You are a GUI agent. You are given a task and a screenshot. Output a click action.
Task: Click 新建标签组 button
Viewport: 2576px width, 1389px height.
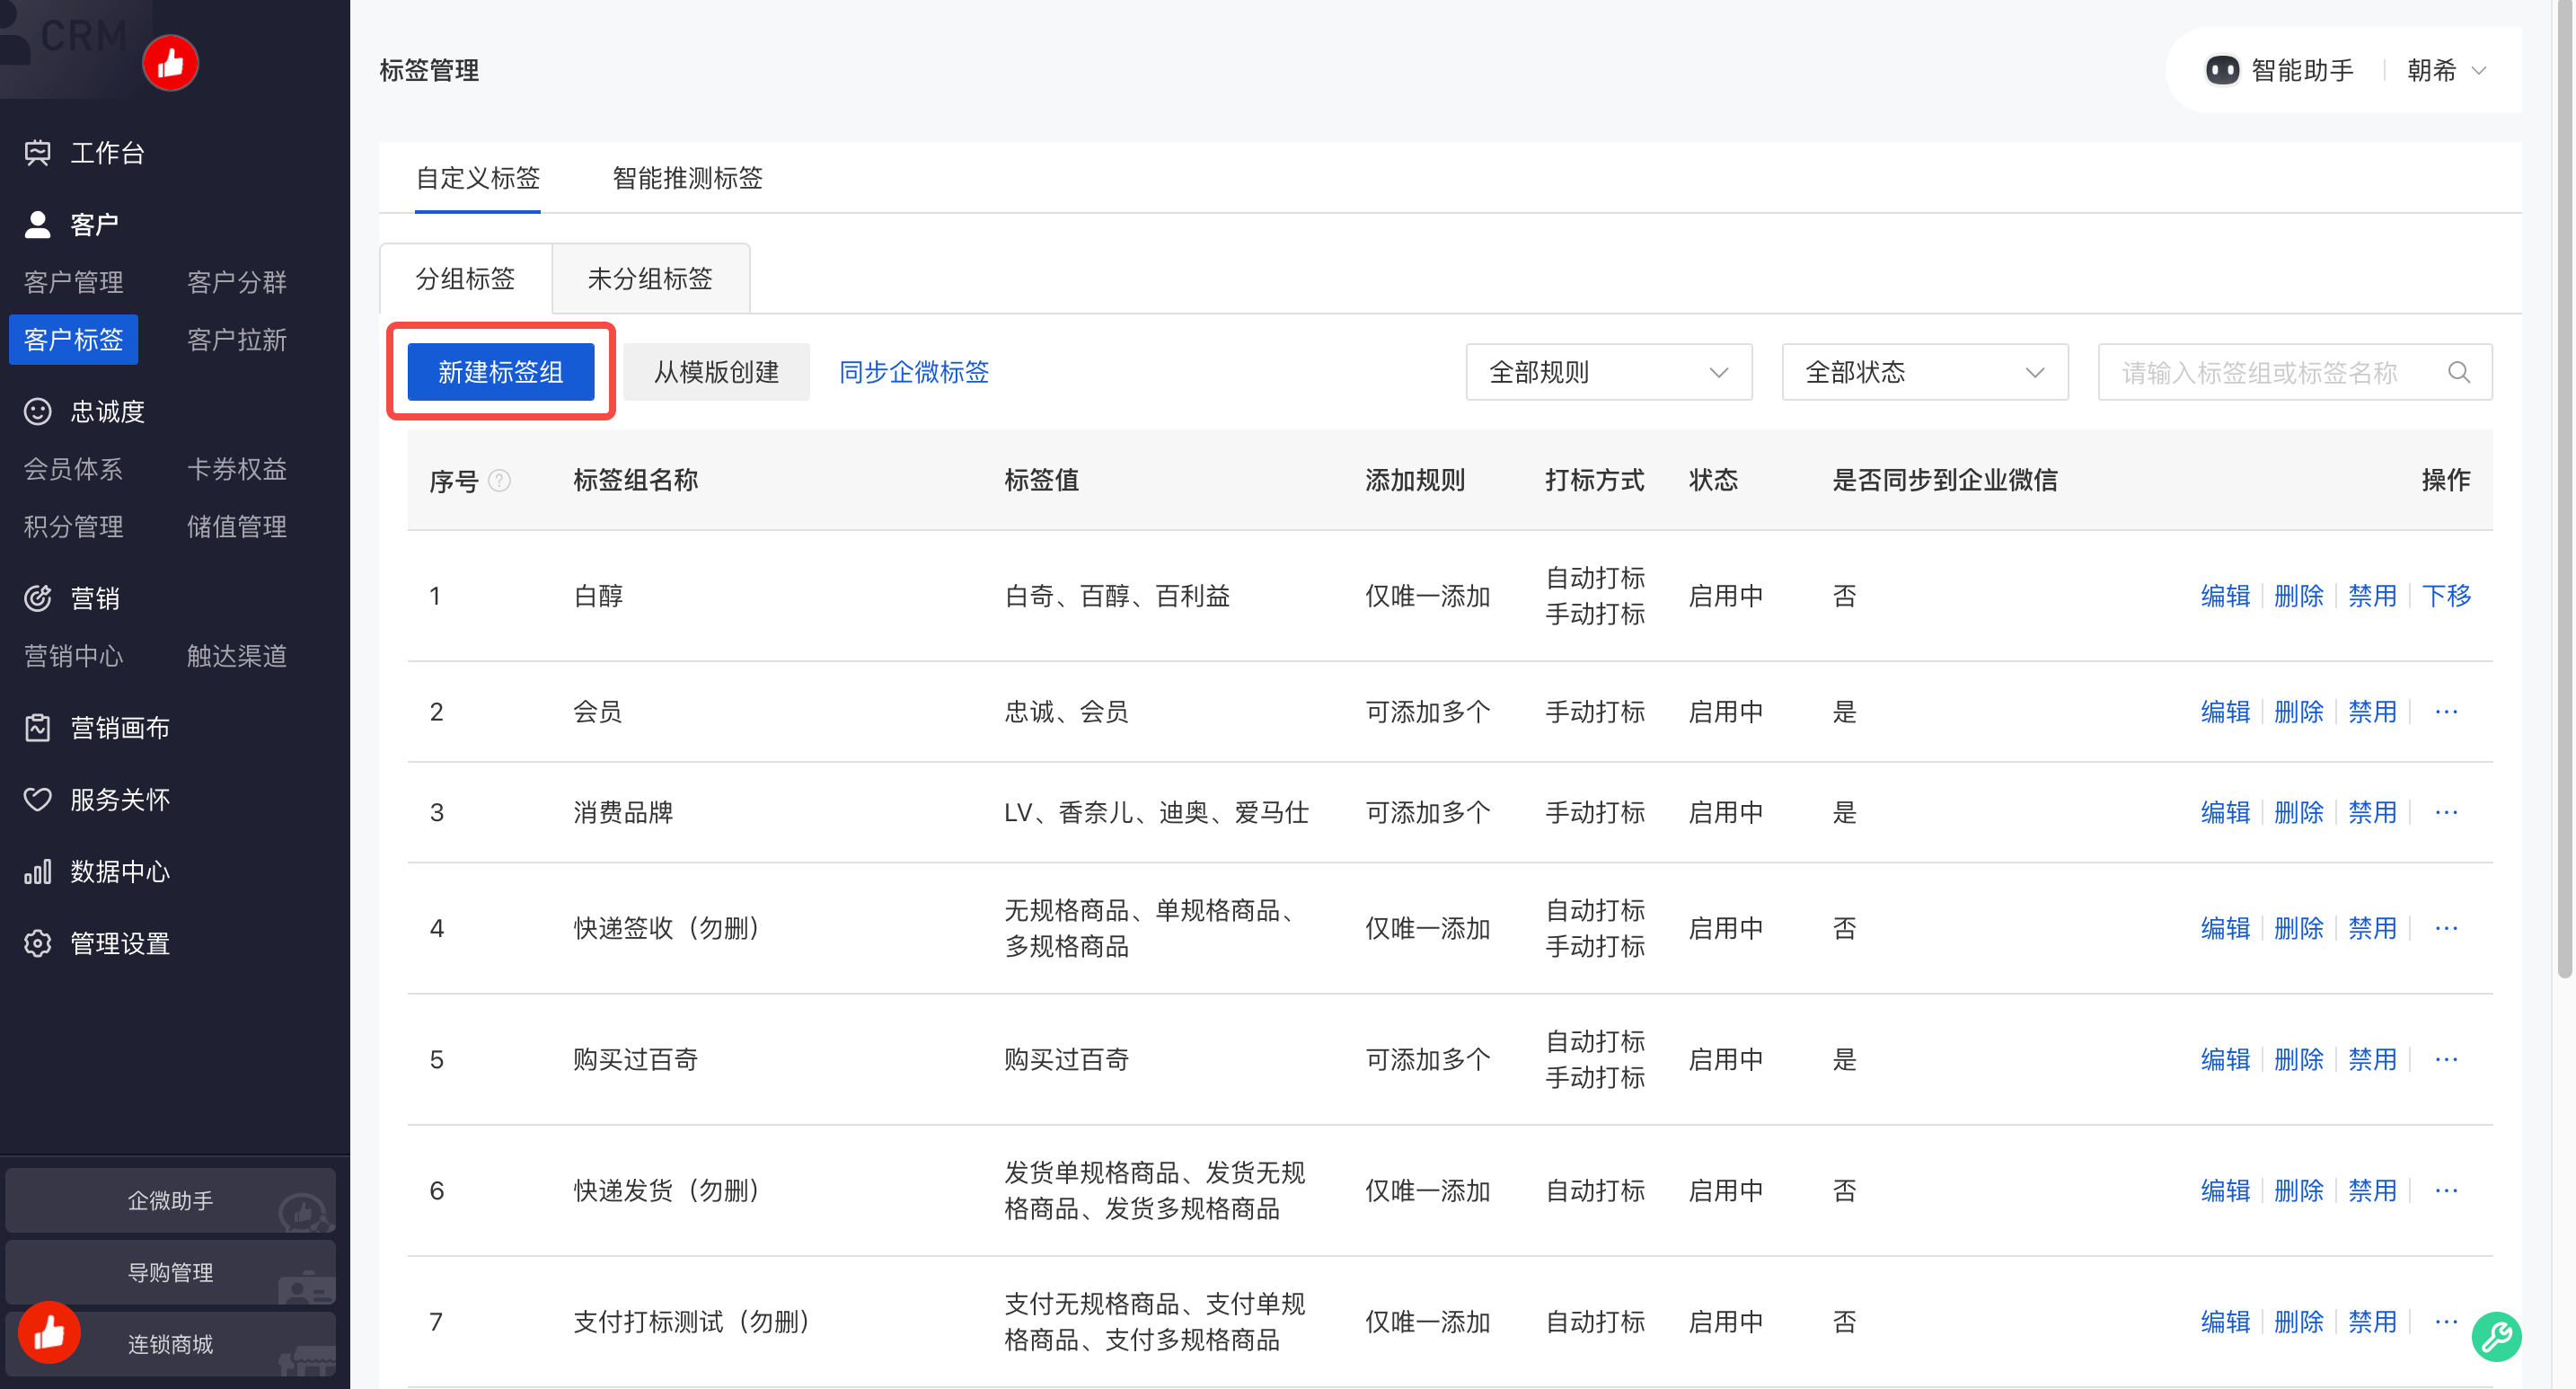(x=500, y=372)
